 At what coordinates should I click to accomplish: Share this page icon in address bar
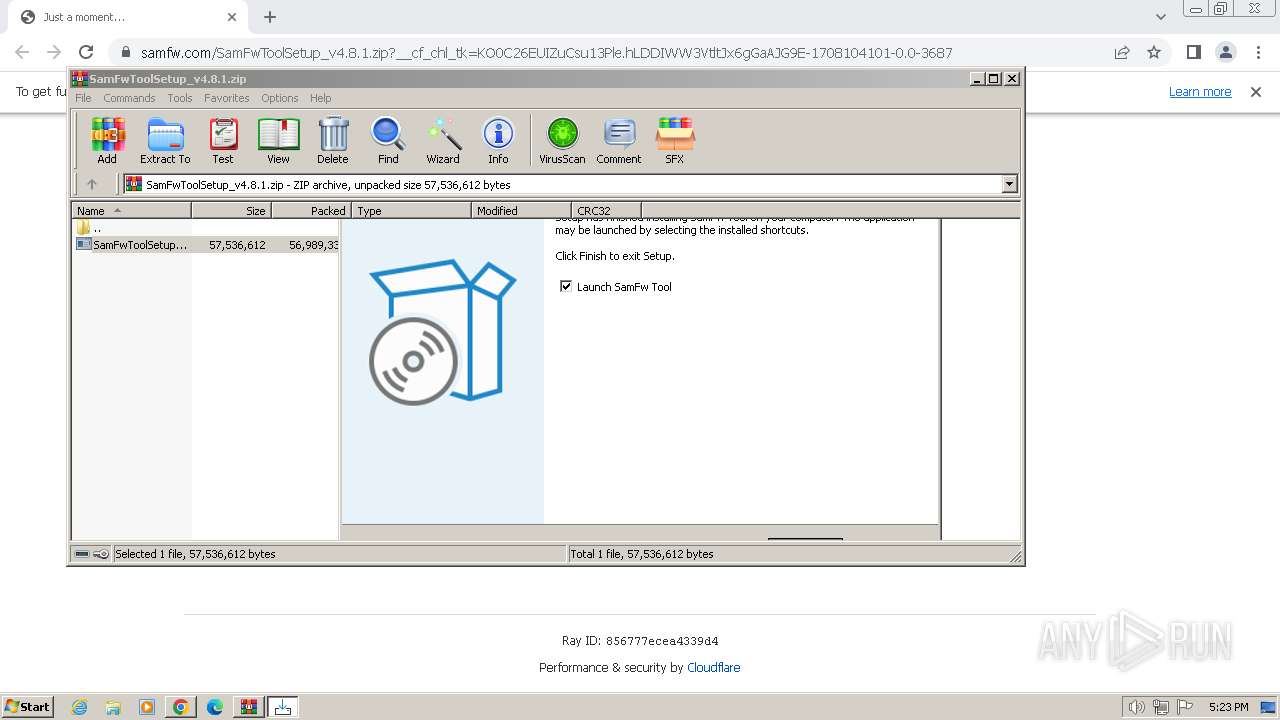click(1122, 52)
